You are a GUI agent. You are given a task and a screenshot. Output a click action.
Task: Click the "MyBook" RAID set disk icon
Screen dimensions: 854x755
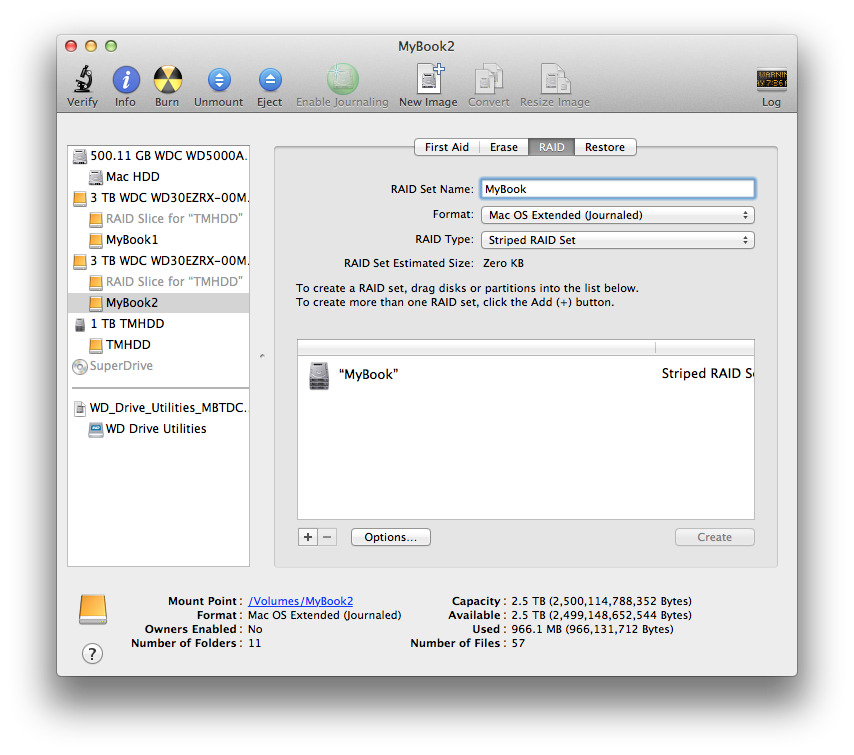[x=319, y=376]
